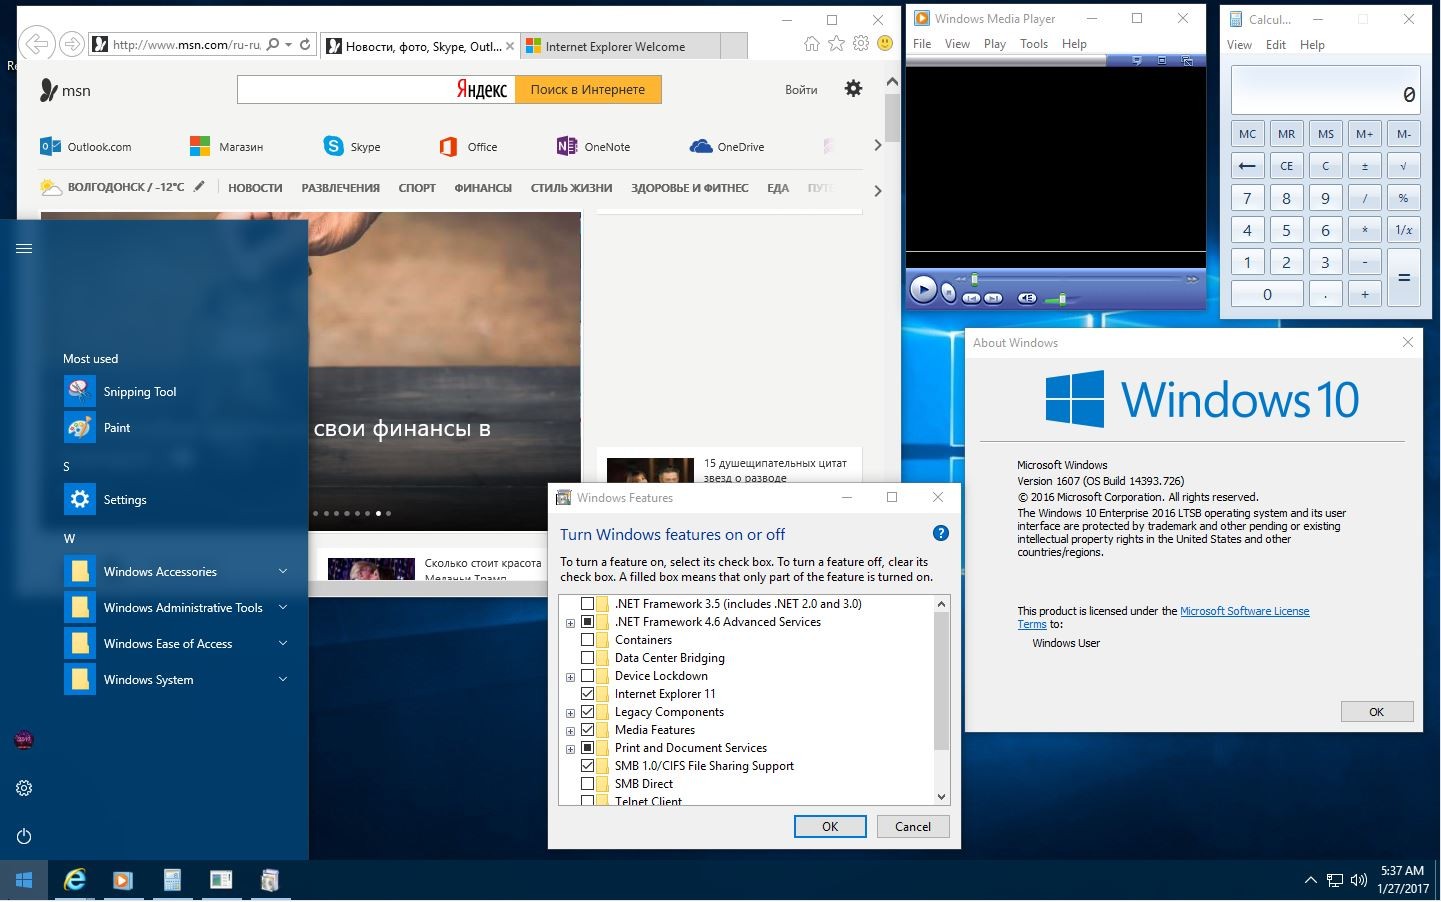Open Internet Explorer from the taskbar
1441x902 pixels.
coord(74,880)
